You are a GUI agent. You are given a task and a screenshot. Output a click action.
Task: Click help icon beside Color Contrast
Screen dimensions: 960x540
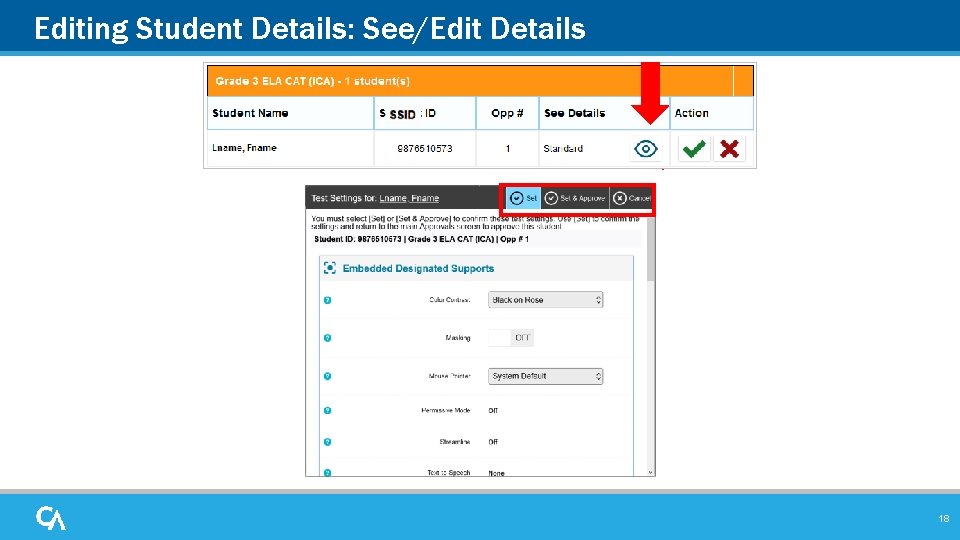tap(328, 300)
